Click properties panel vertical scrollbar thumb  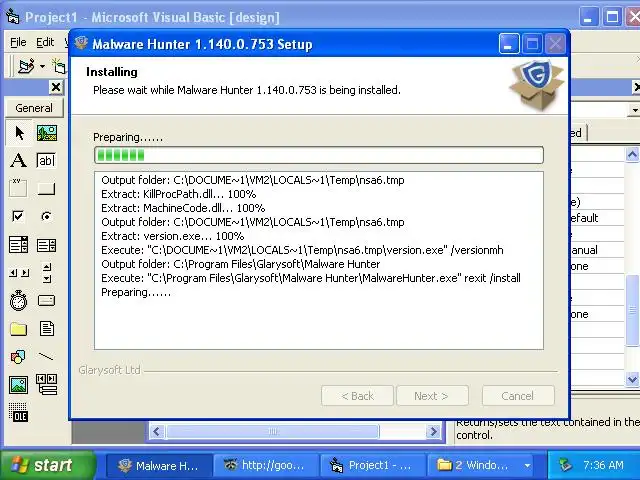(632, 310)
